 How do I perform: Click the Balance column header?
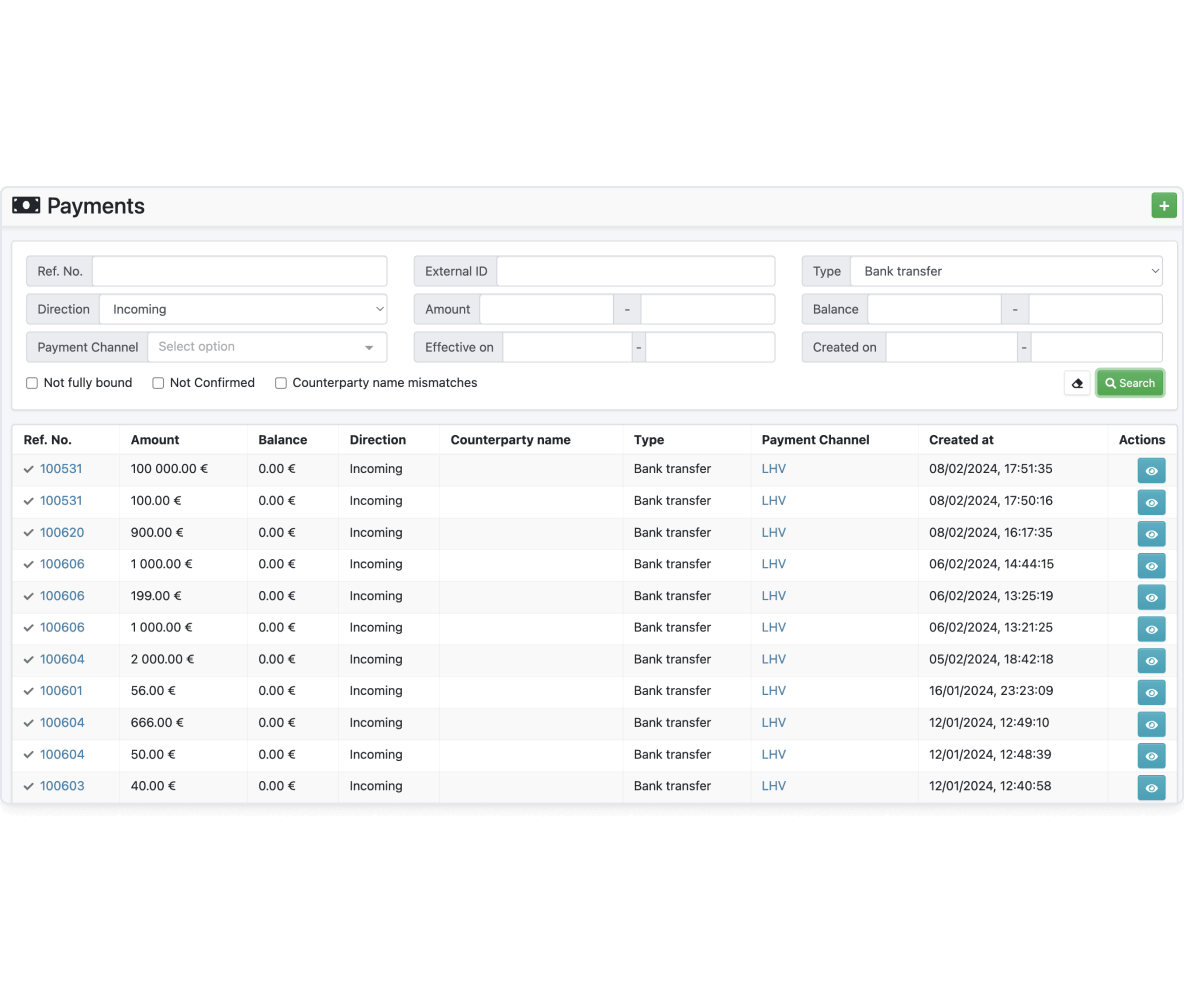[282, 440]
